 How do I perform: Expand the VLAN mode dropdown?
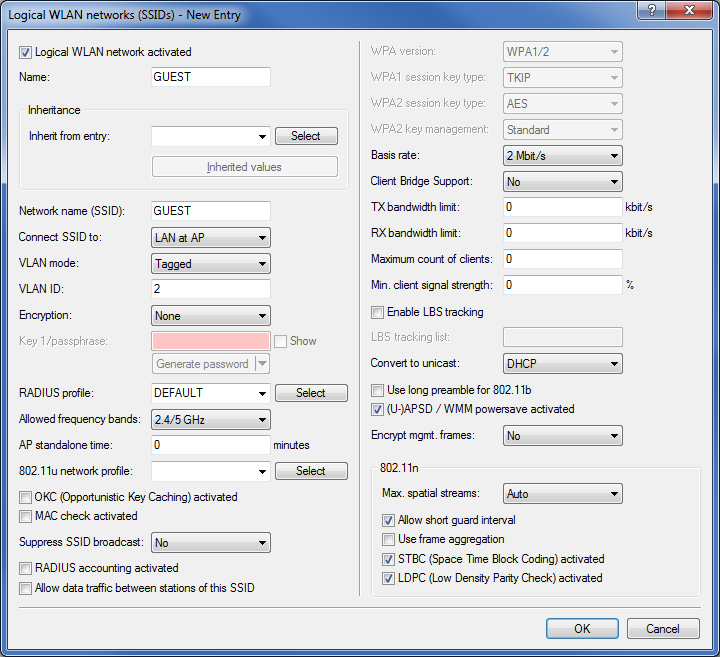pyautogui.click(x=211, y=264)
